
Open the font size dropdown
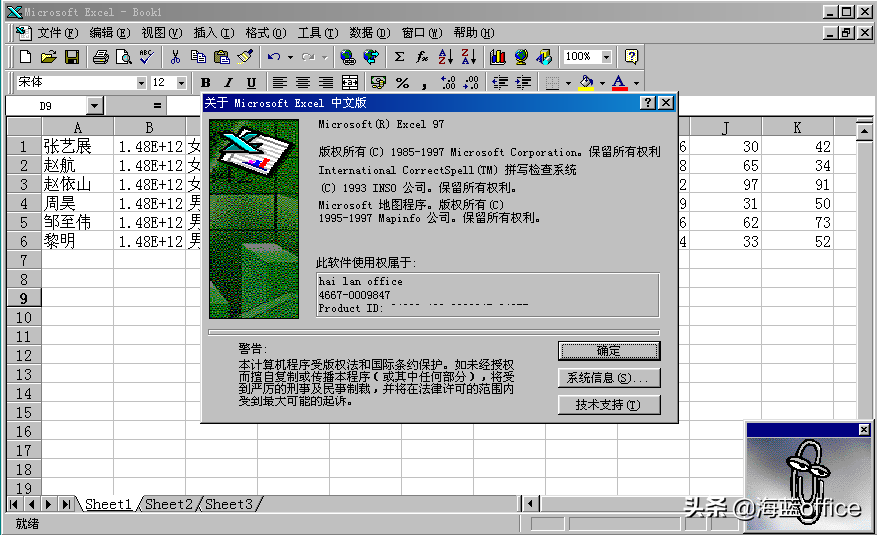pos(181,83)
